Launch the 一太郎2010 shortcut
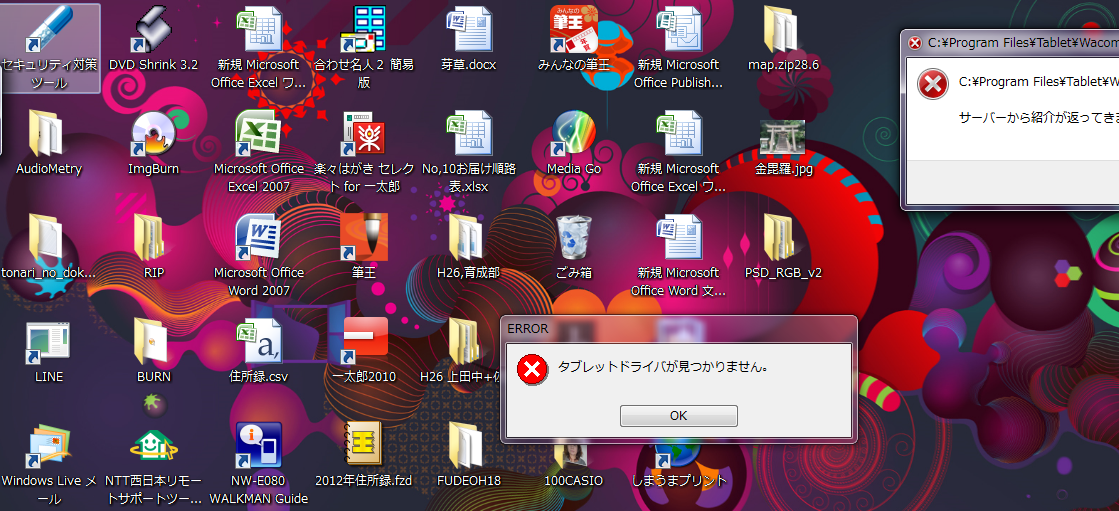Image resolution: width=1119 pixels, height=511 pixels. [364, 351]
